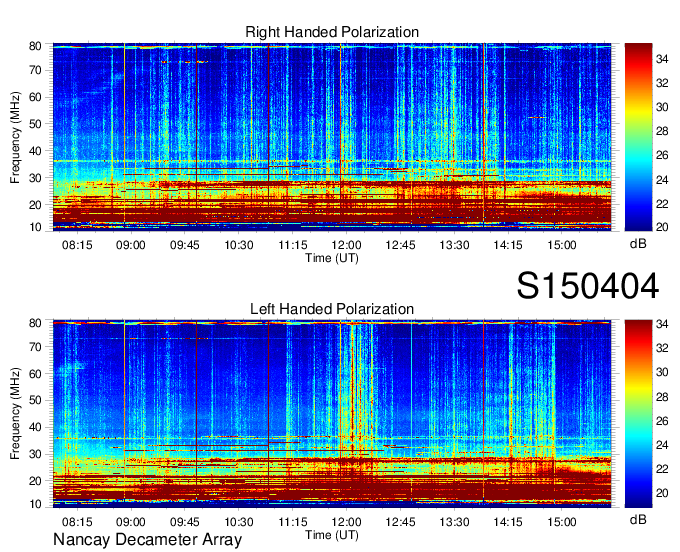Click the 09:00 time tick on Right Handed plot
The height and width of the screenshot is (552, 680).
point(131,245)
